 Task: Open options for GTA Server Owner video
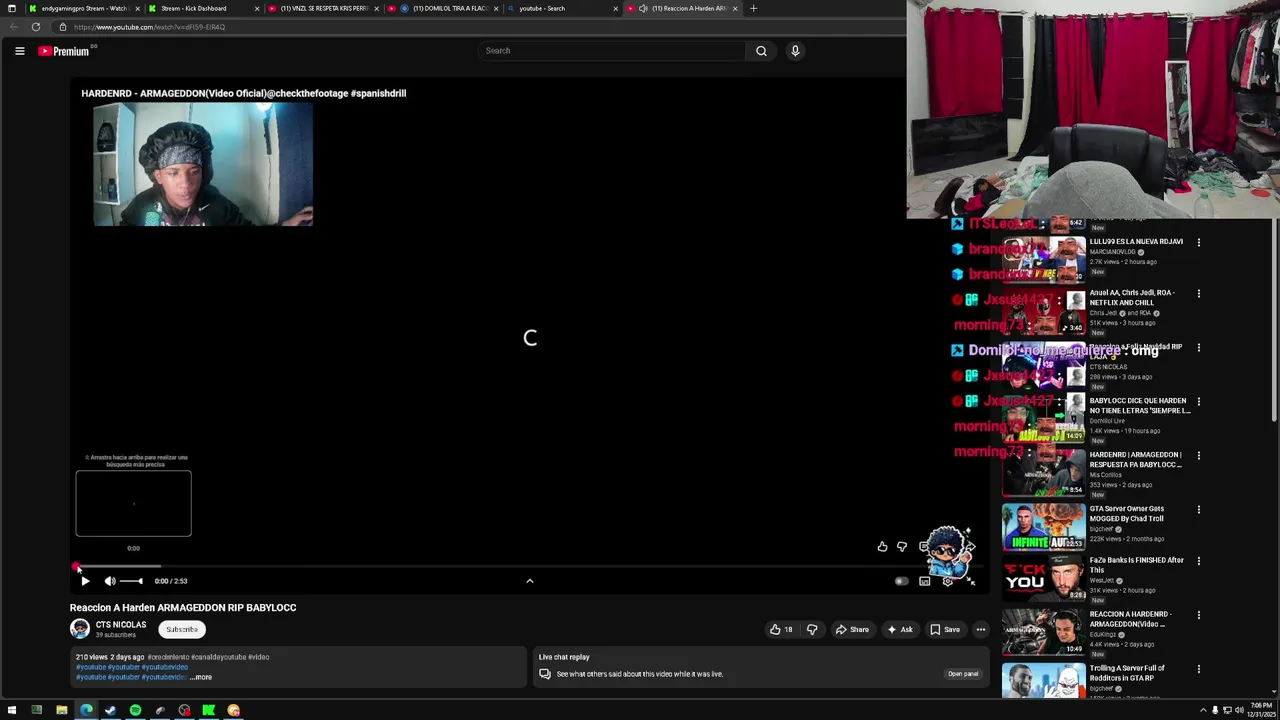(1199, 510)
